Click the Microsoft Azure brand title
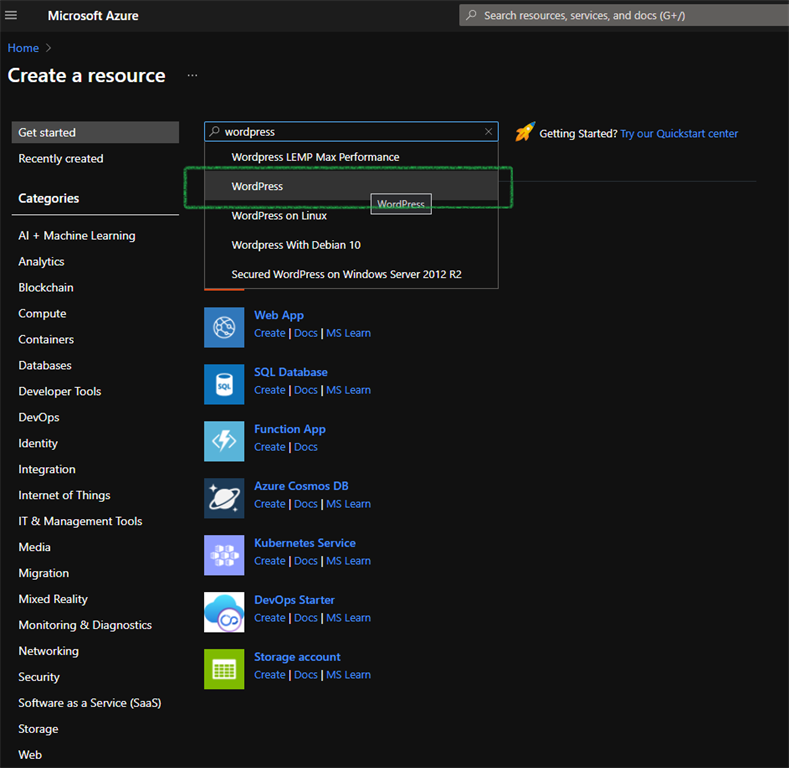This screenshot has width=789, height=768. click(93, 16)
